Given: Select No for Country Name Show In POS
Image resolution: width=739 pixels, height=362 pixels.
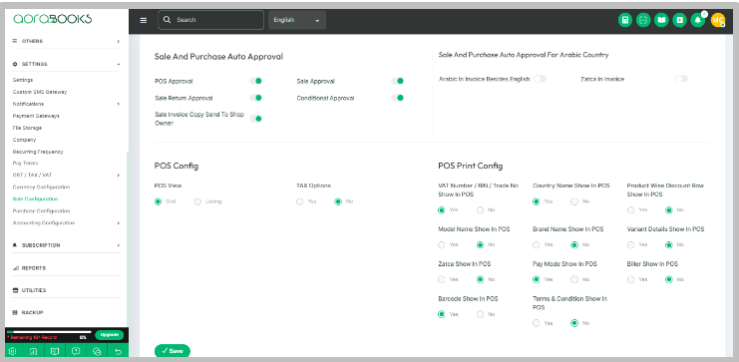Looking at the screenshot, I should (x=575, y=202).
